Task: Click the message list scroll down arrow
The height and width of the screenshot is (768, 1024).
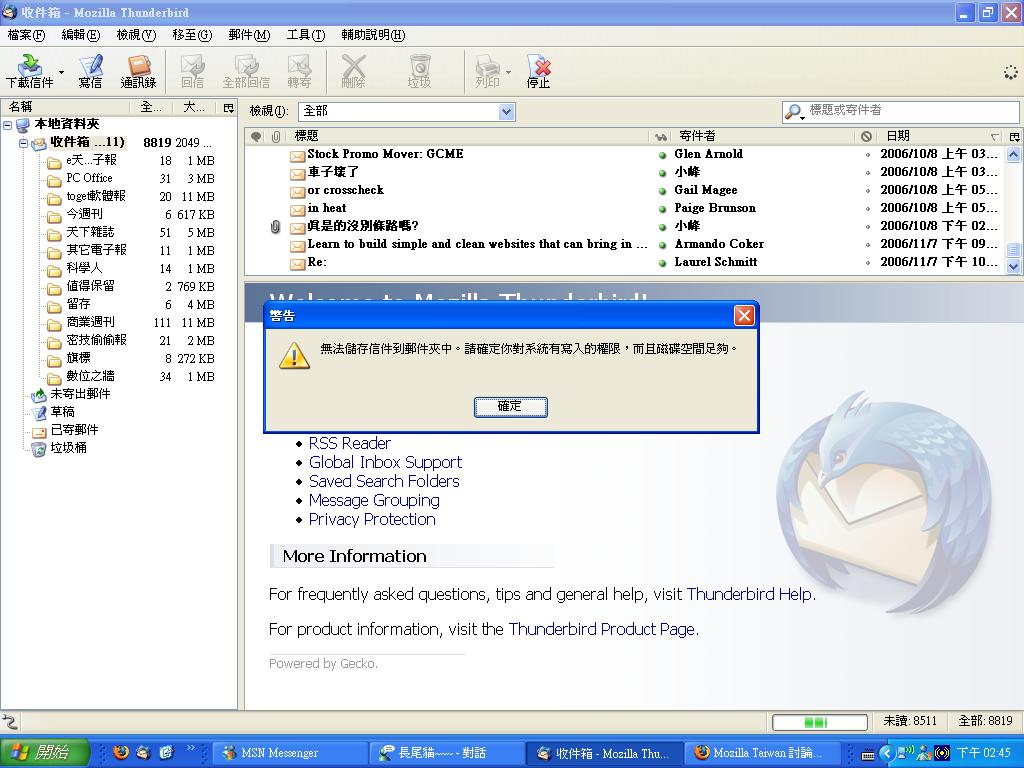Action: [1013, 266]
